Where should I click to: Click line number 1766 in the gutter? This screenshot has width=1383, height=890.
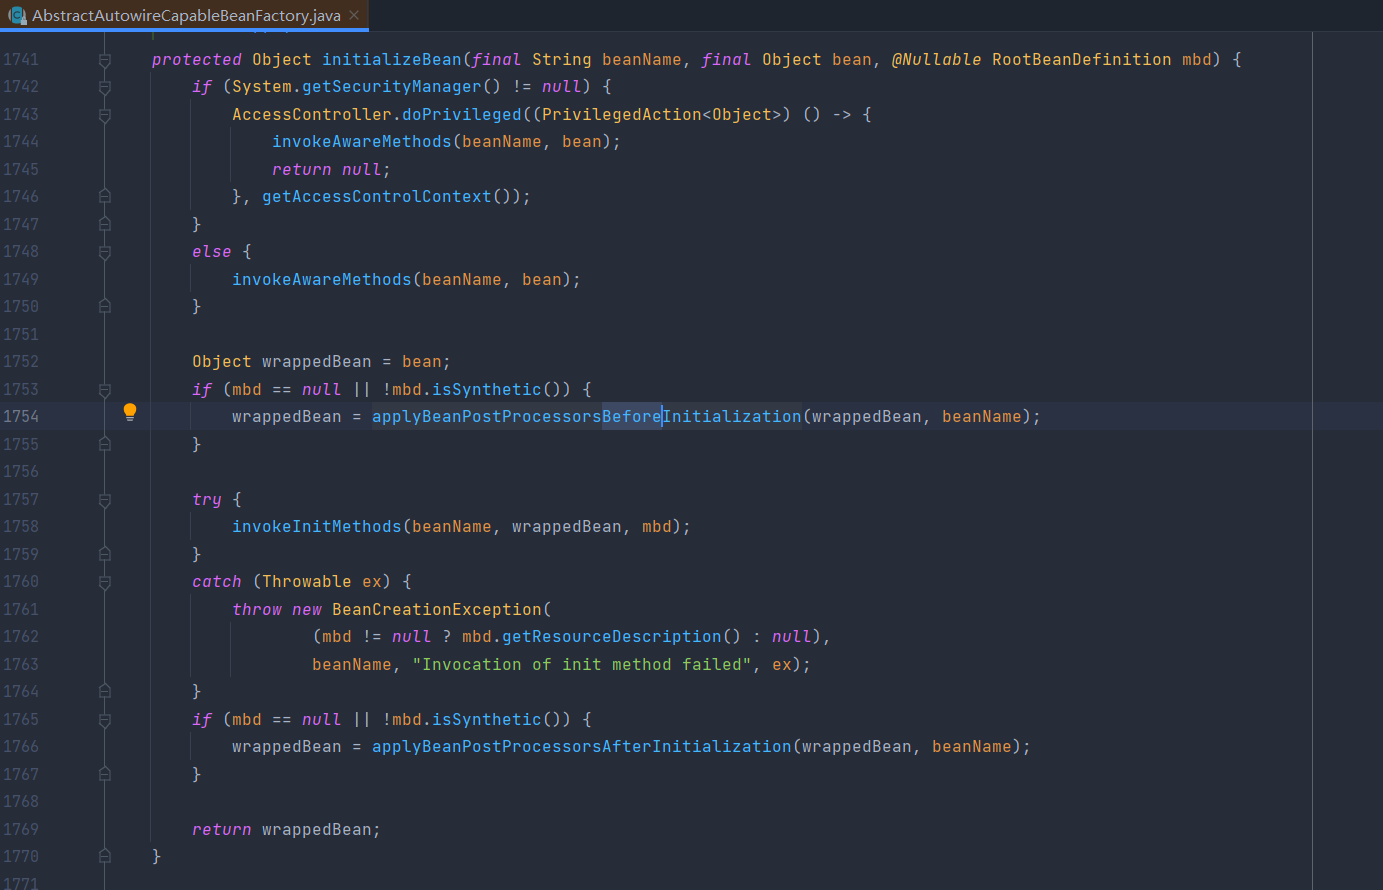point(21,747)
